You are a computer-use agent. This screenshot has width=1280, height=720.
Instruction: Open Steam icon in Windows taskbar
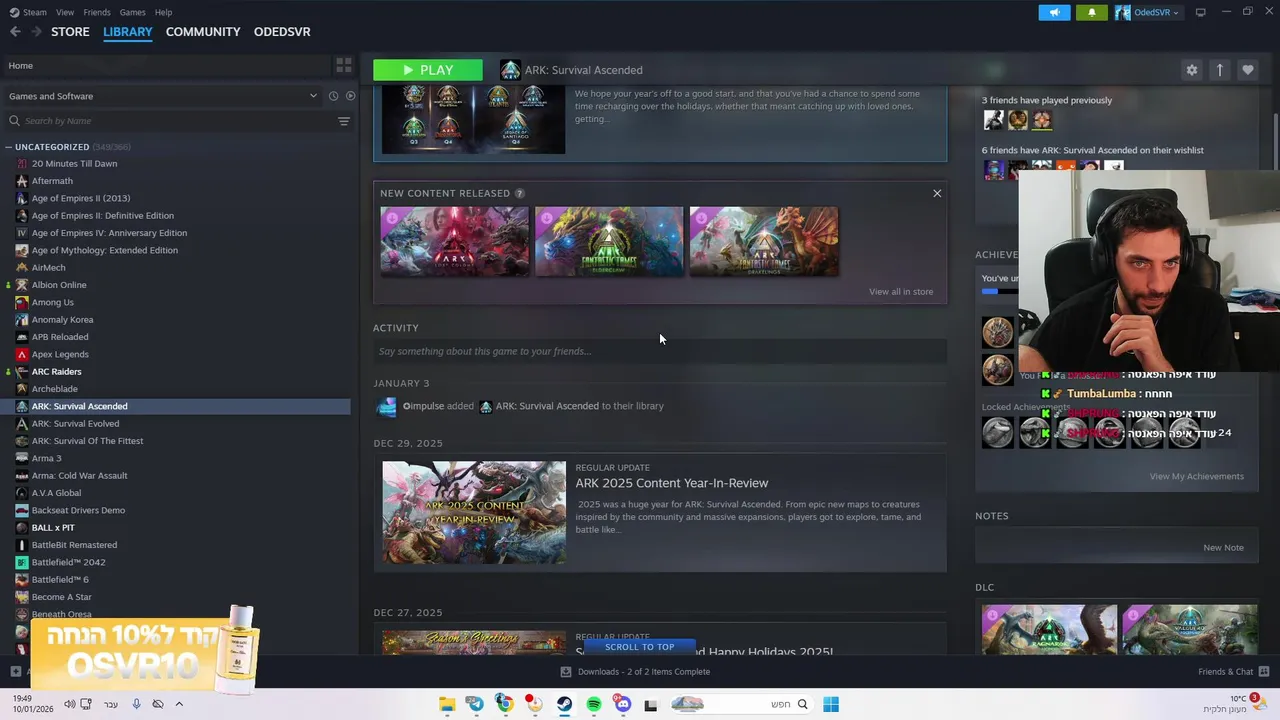[565, 704]
